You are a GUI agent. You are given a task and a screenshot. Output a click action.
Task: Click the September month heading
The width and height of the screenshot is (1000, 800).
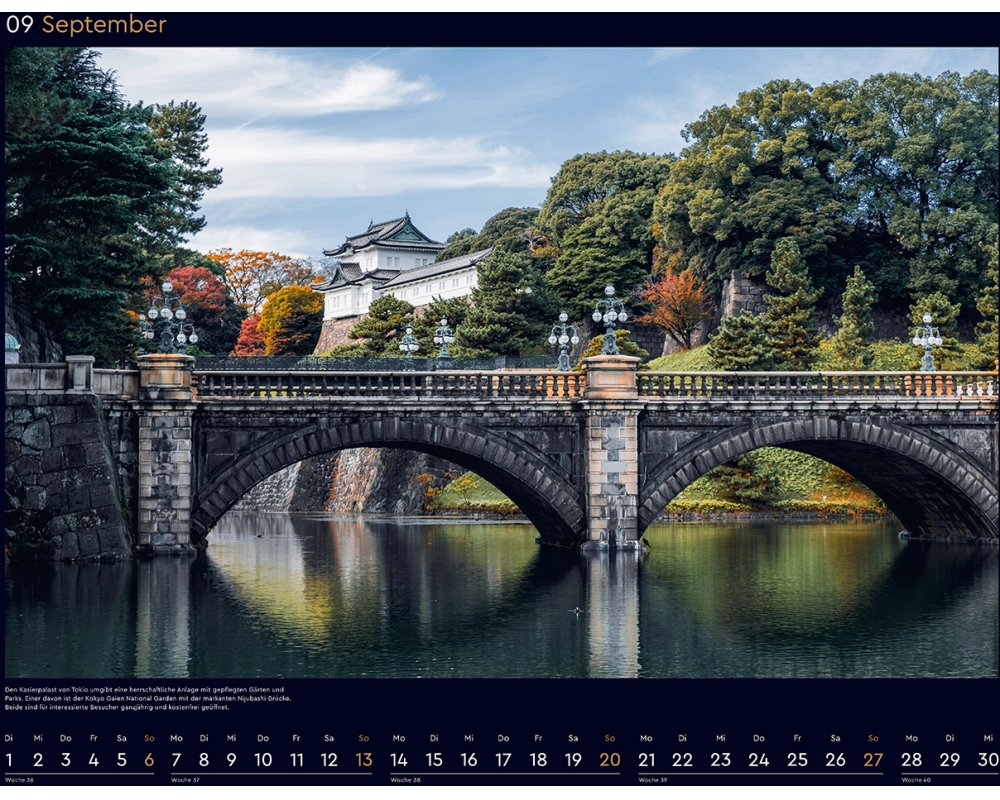pyautogui.click(x=104, y=25)
